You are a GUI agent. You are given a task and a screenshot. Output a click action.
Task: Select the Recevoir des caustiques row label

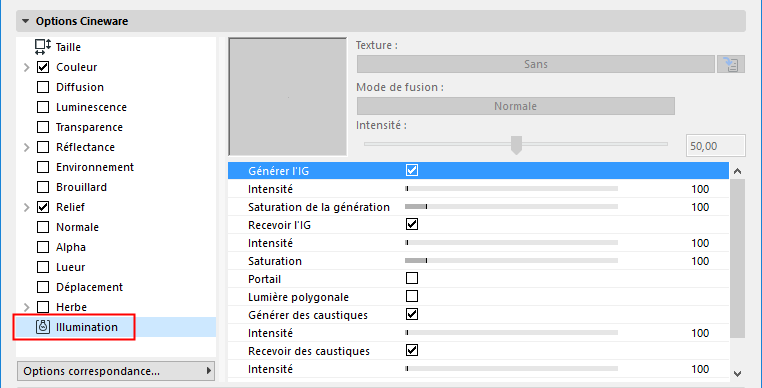[x=309, y=351]
